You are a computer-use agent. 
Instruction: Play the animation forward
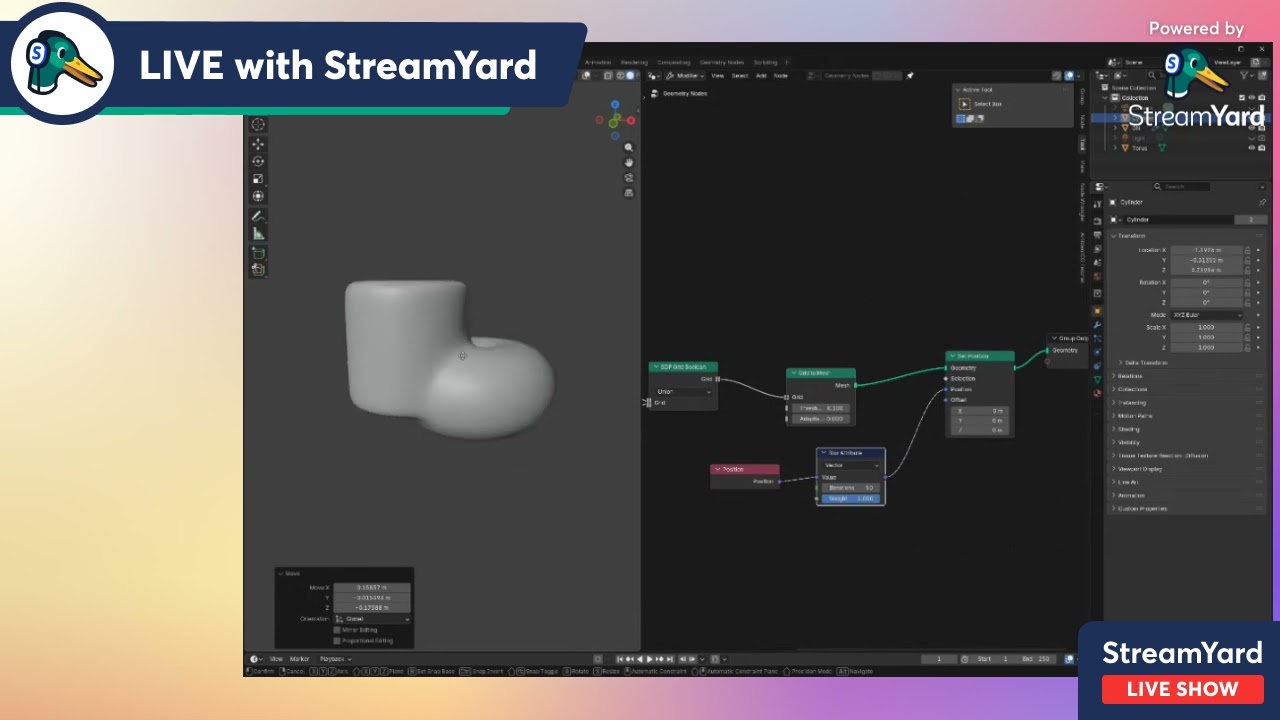649,659
